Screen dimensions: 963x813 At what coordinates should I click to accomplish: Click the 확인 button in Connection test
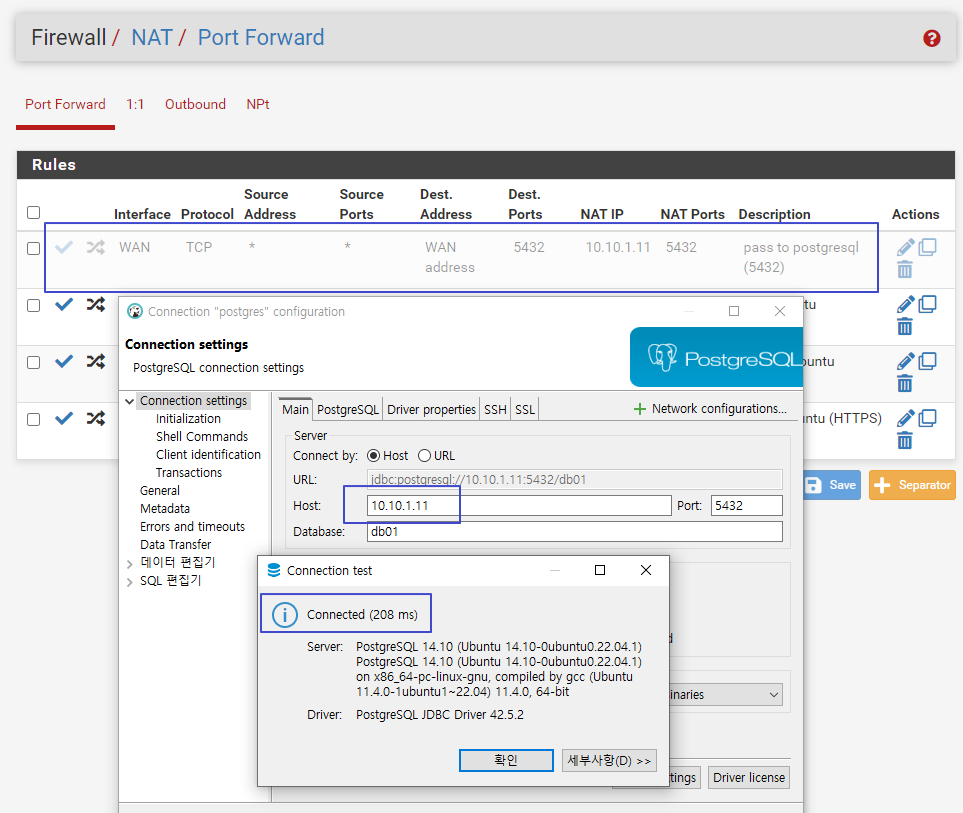[x=506, y=760]
